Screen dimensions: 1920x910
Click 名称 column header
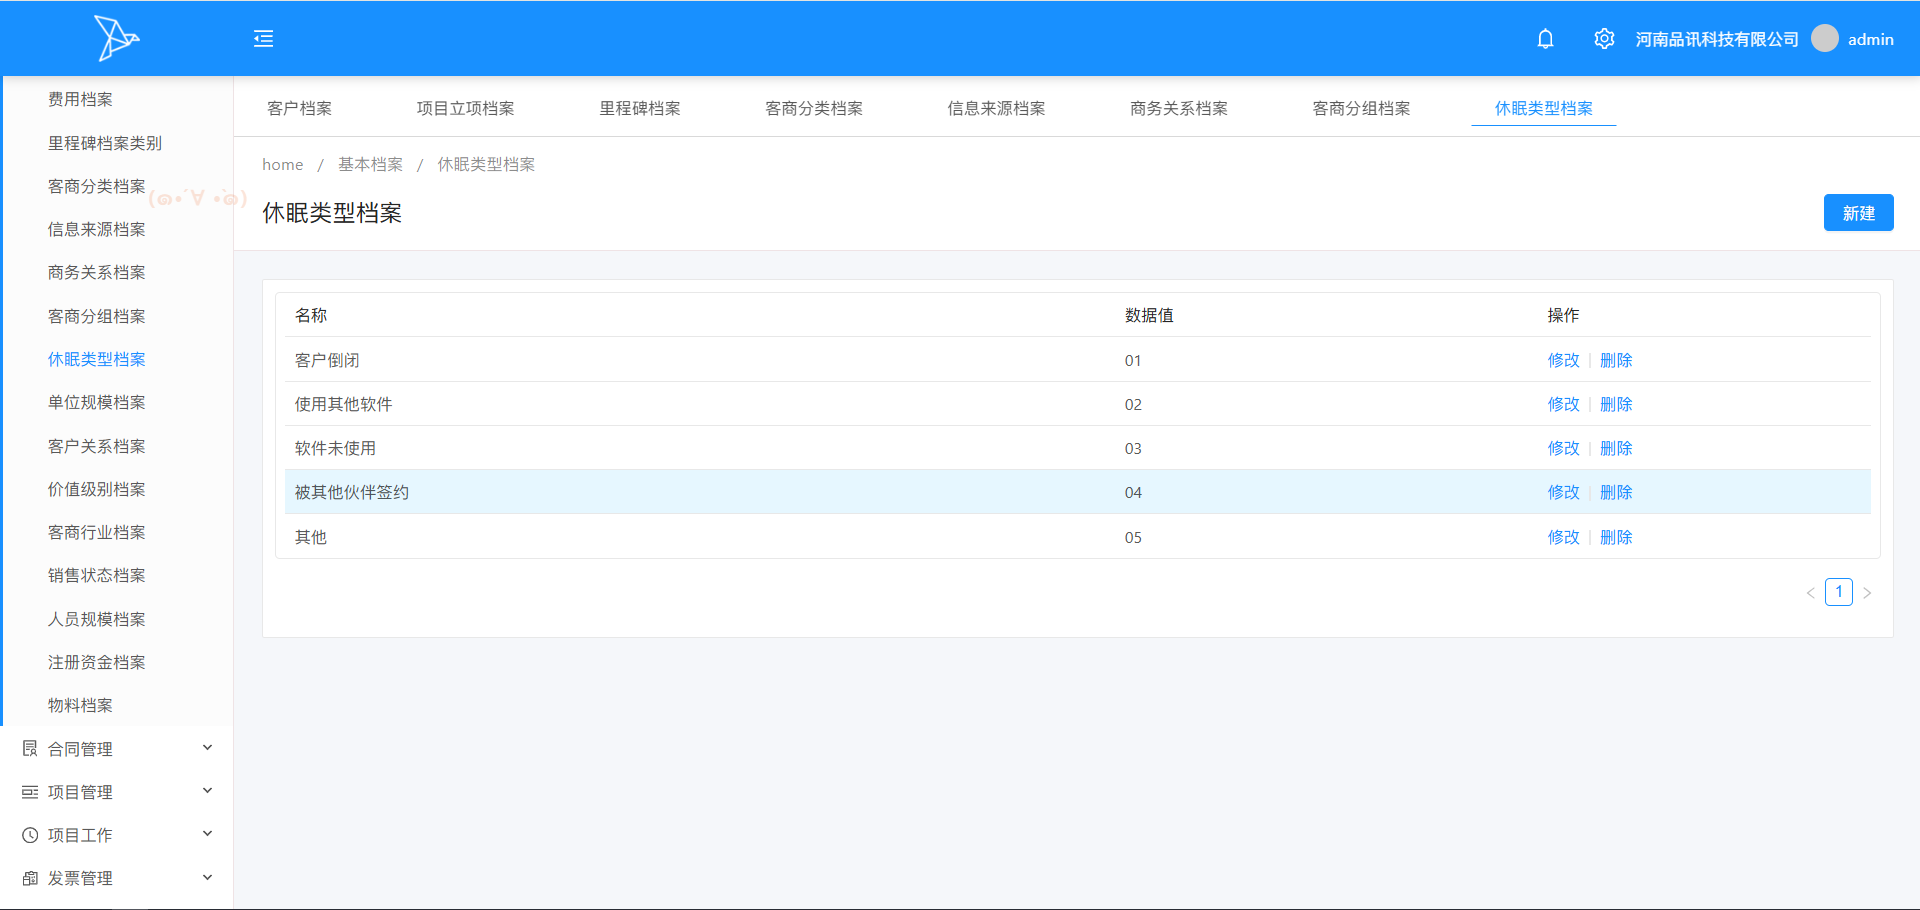[x=311, y=315]
